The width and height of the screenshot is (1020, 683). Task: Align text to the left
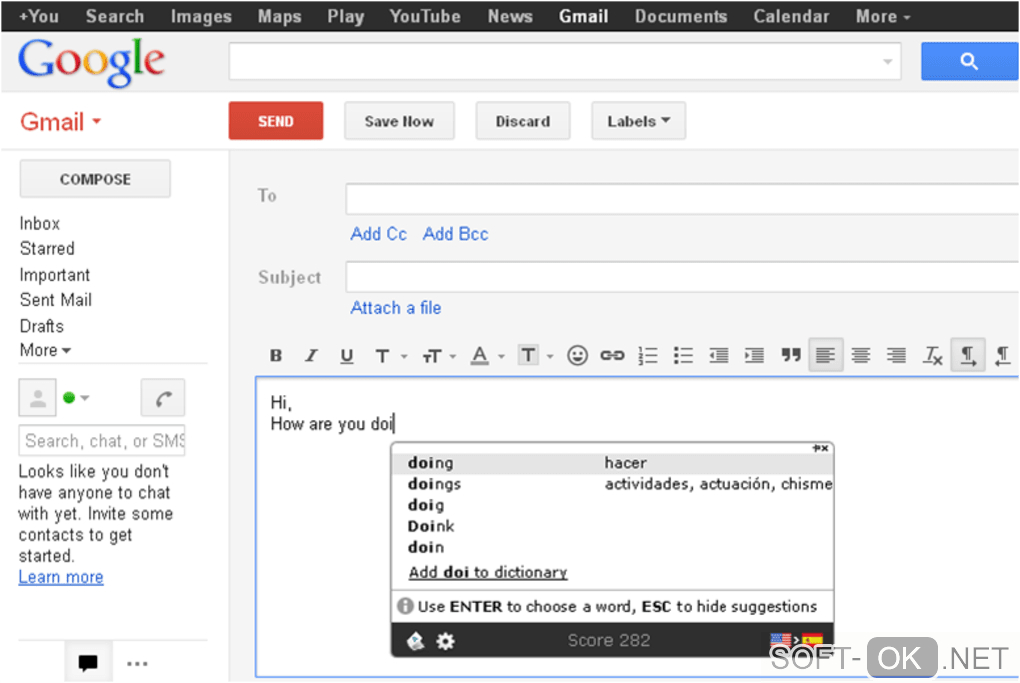(x=825, y=355)
